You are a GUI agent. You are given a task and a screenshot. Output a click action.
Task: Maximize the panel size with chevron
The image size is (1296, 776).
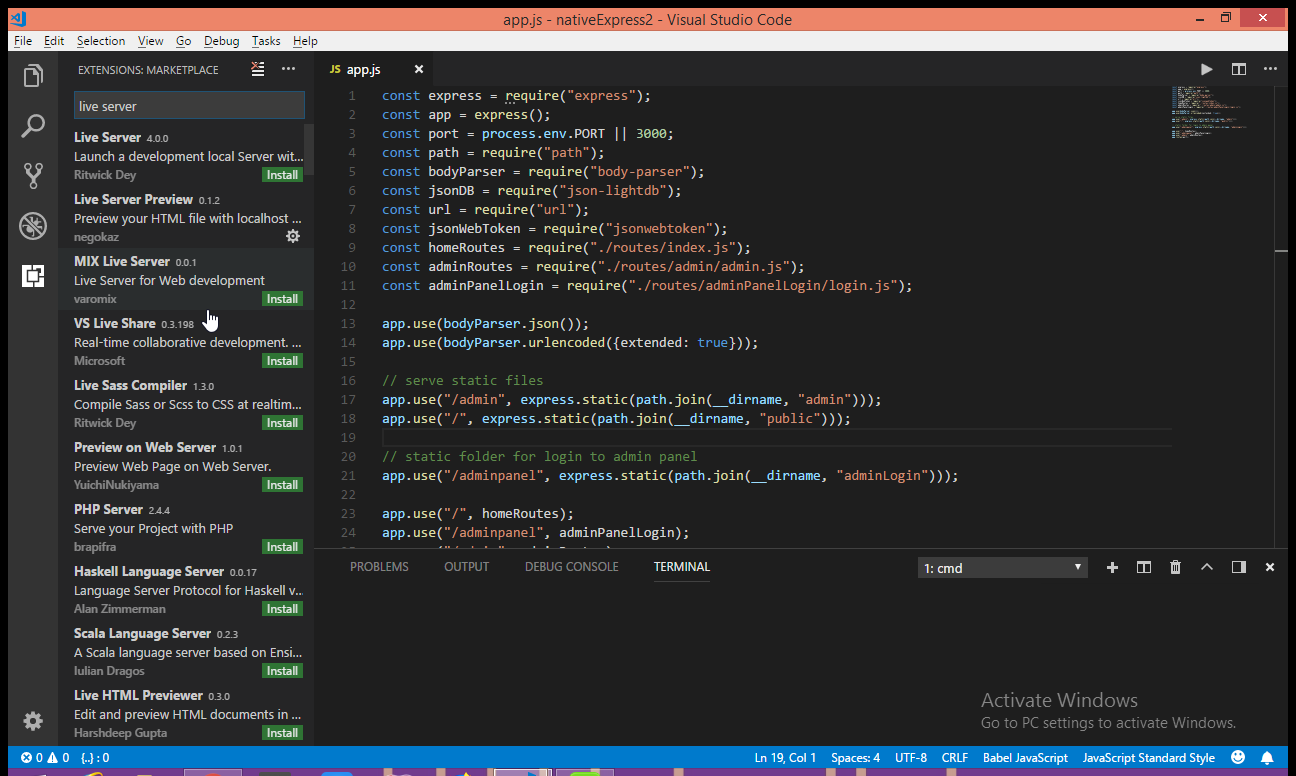click(1207, 567)
